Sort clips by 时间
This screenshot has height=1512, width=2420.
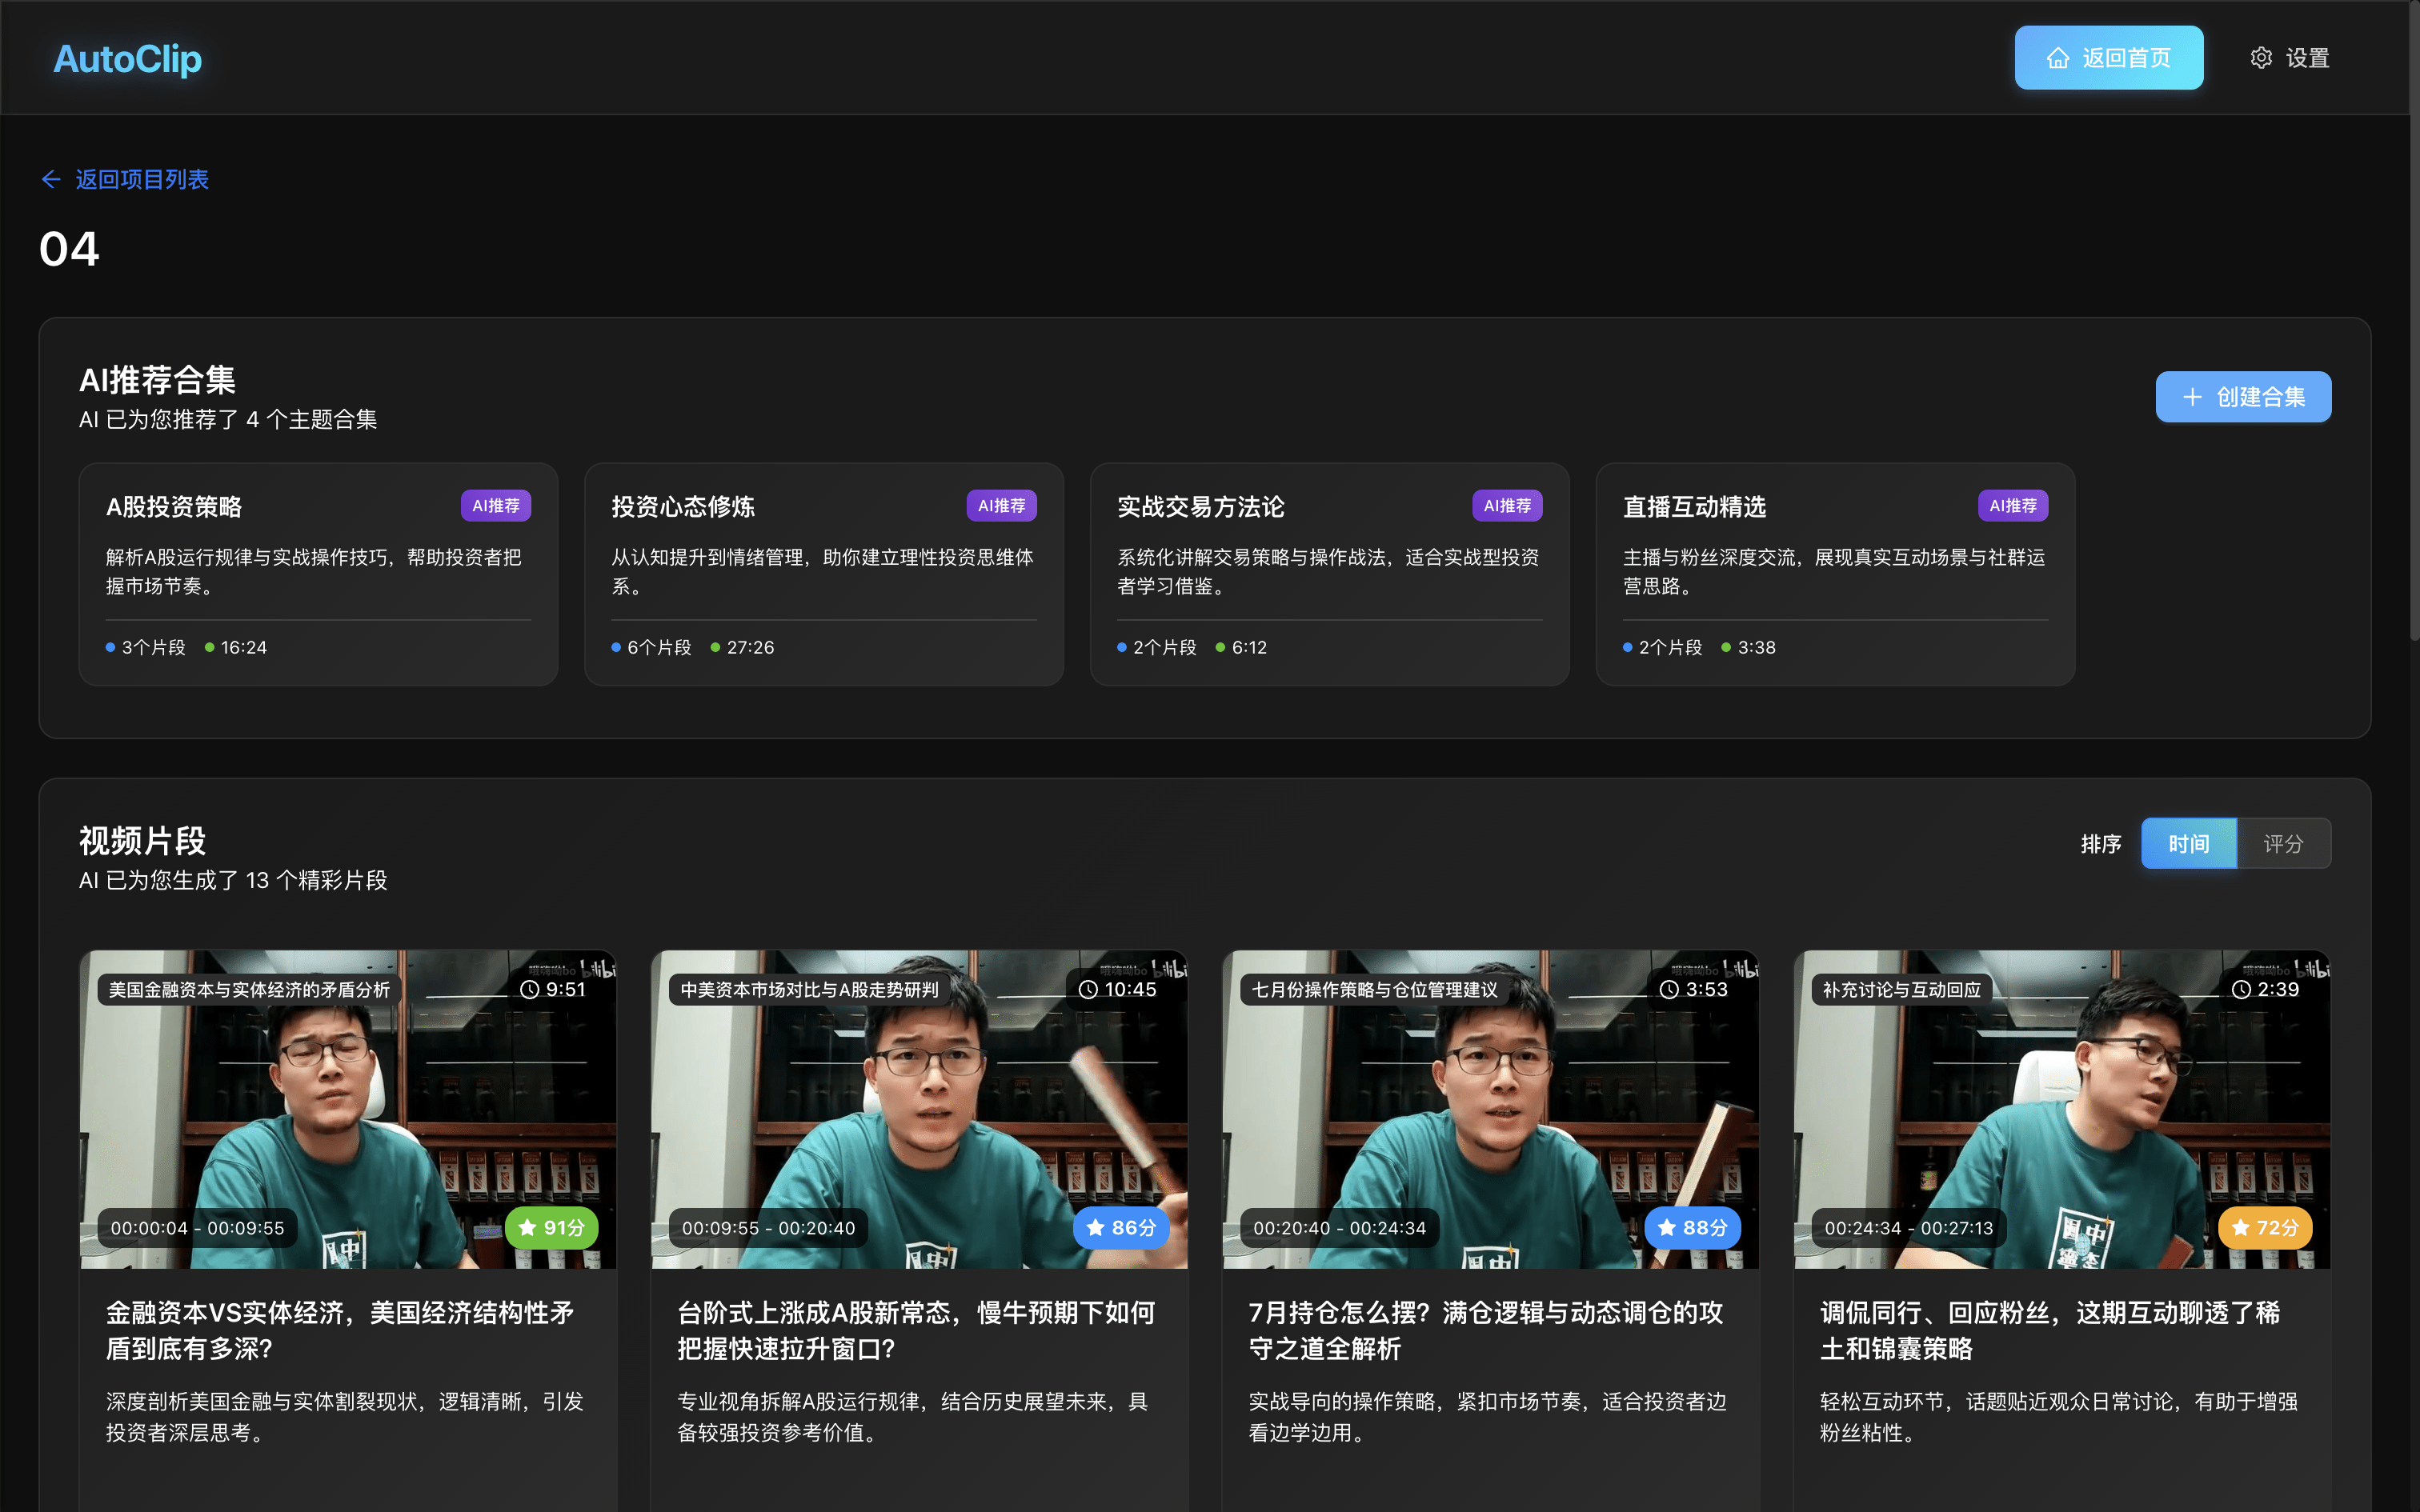coord(2188,843)
